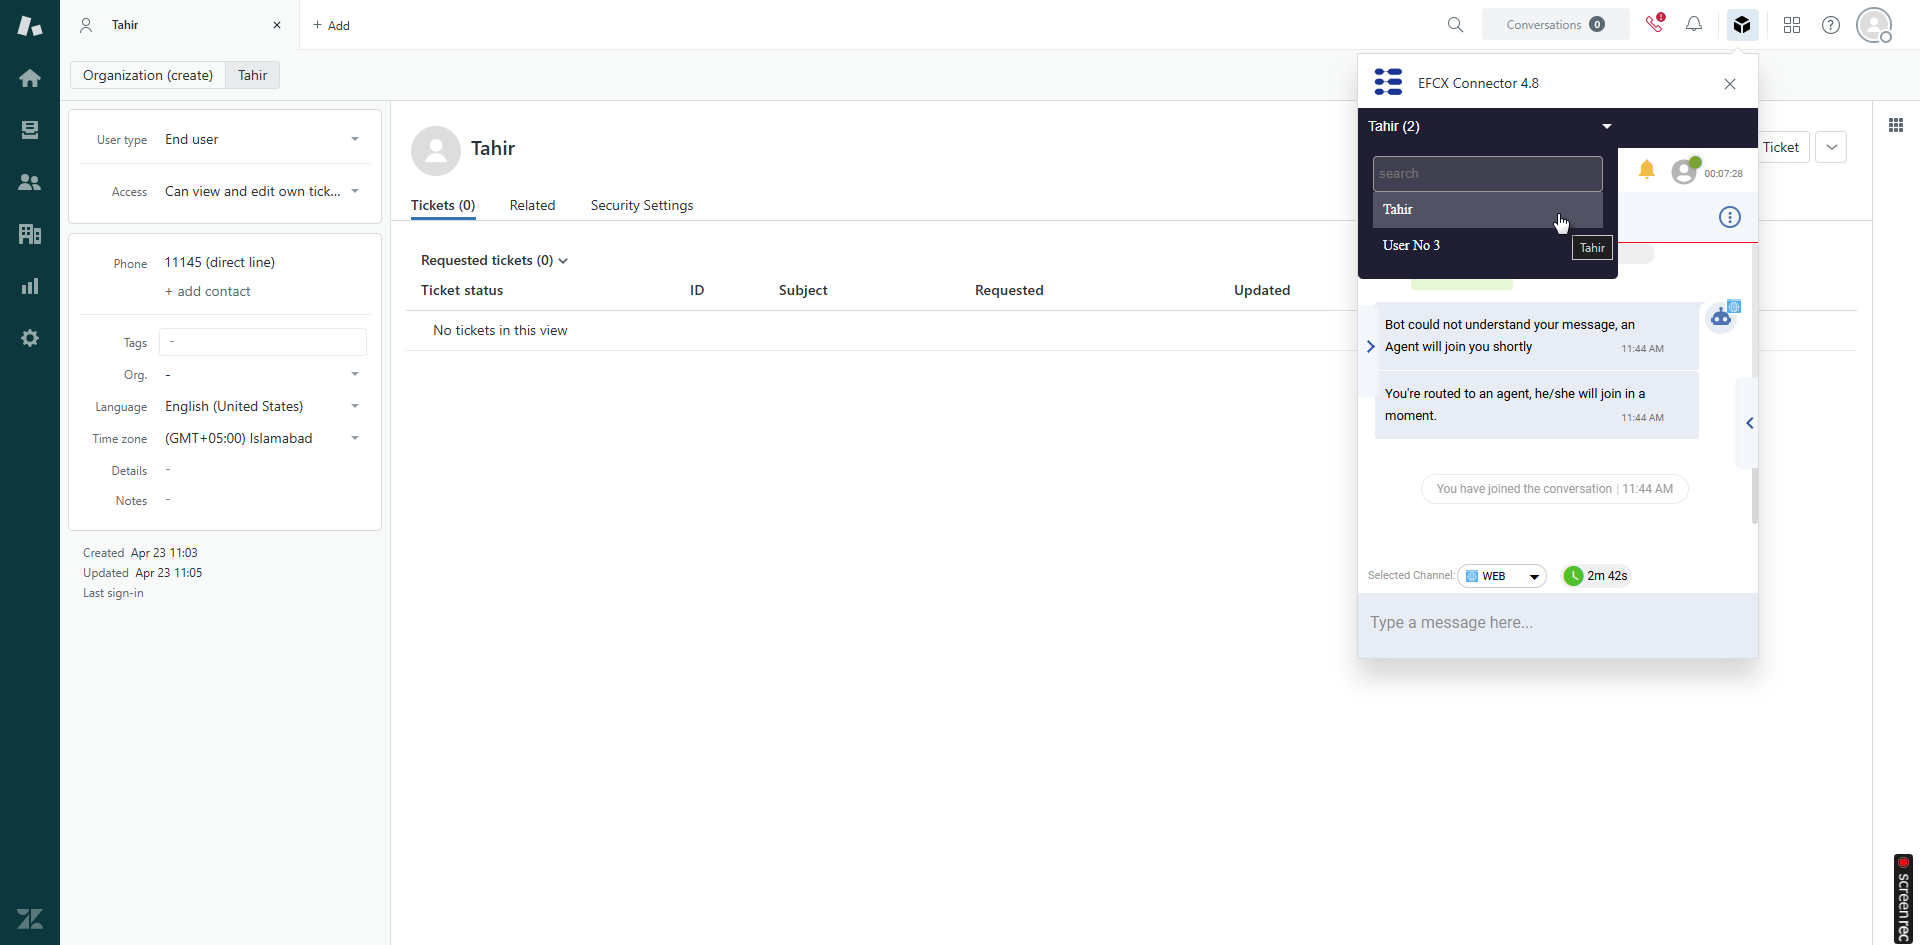Expand Requested tickets chevron
Screen dimensions: 1920x945
point(563,261)
